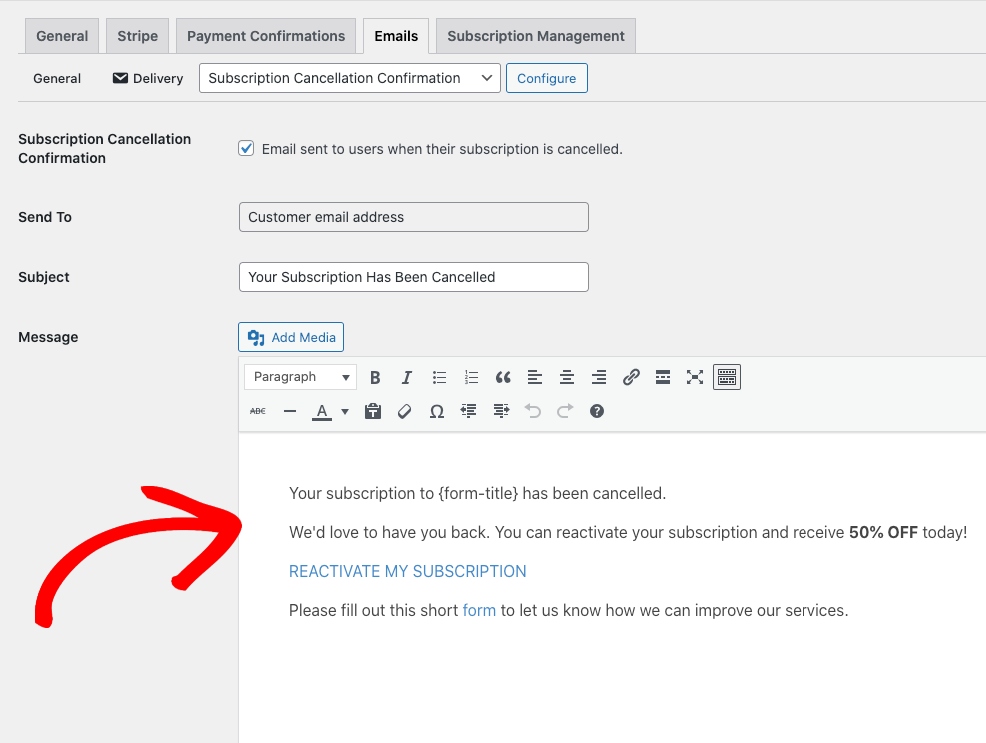Apply the current text color swatch
Image resolution: width=986 pixels, height=743 pixels.
click(x=321, y=411)
